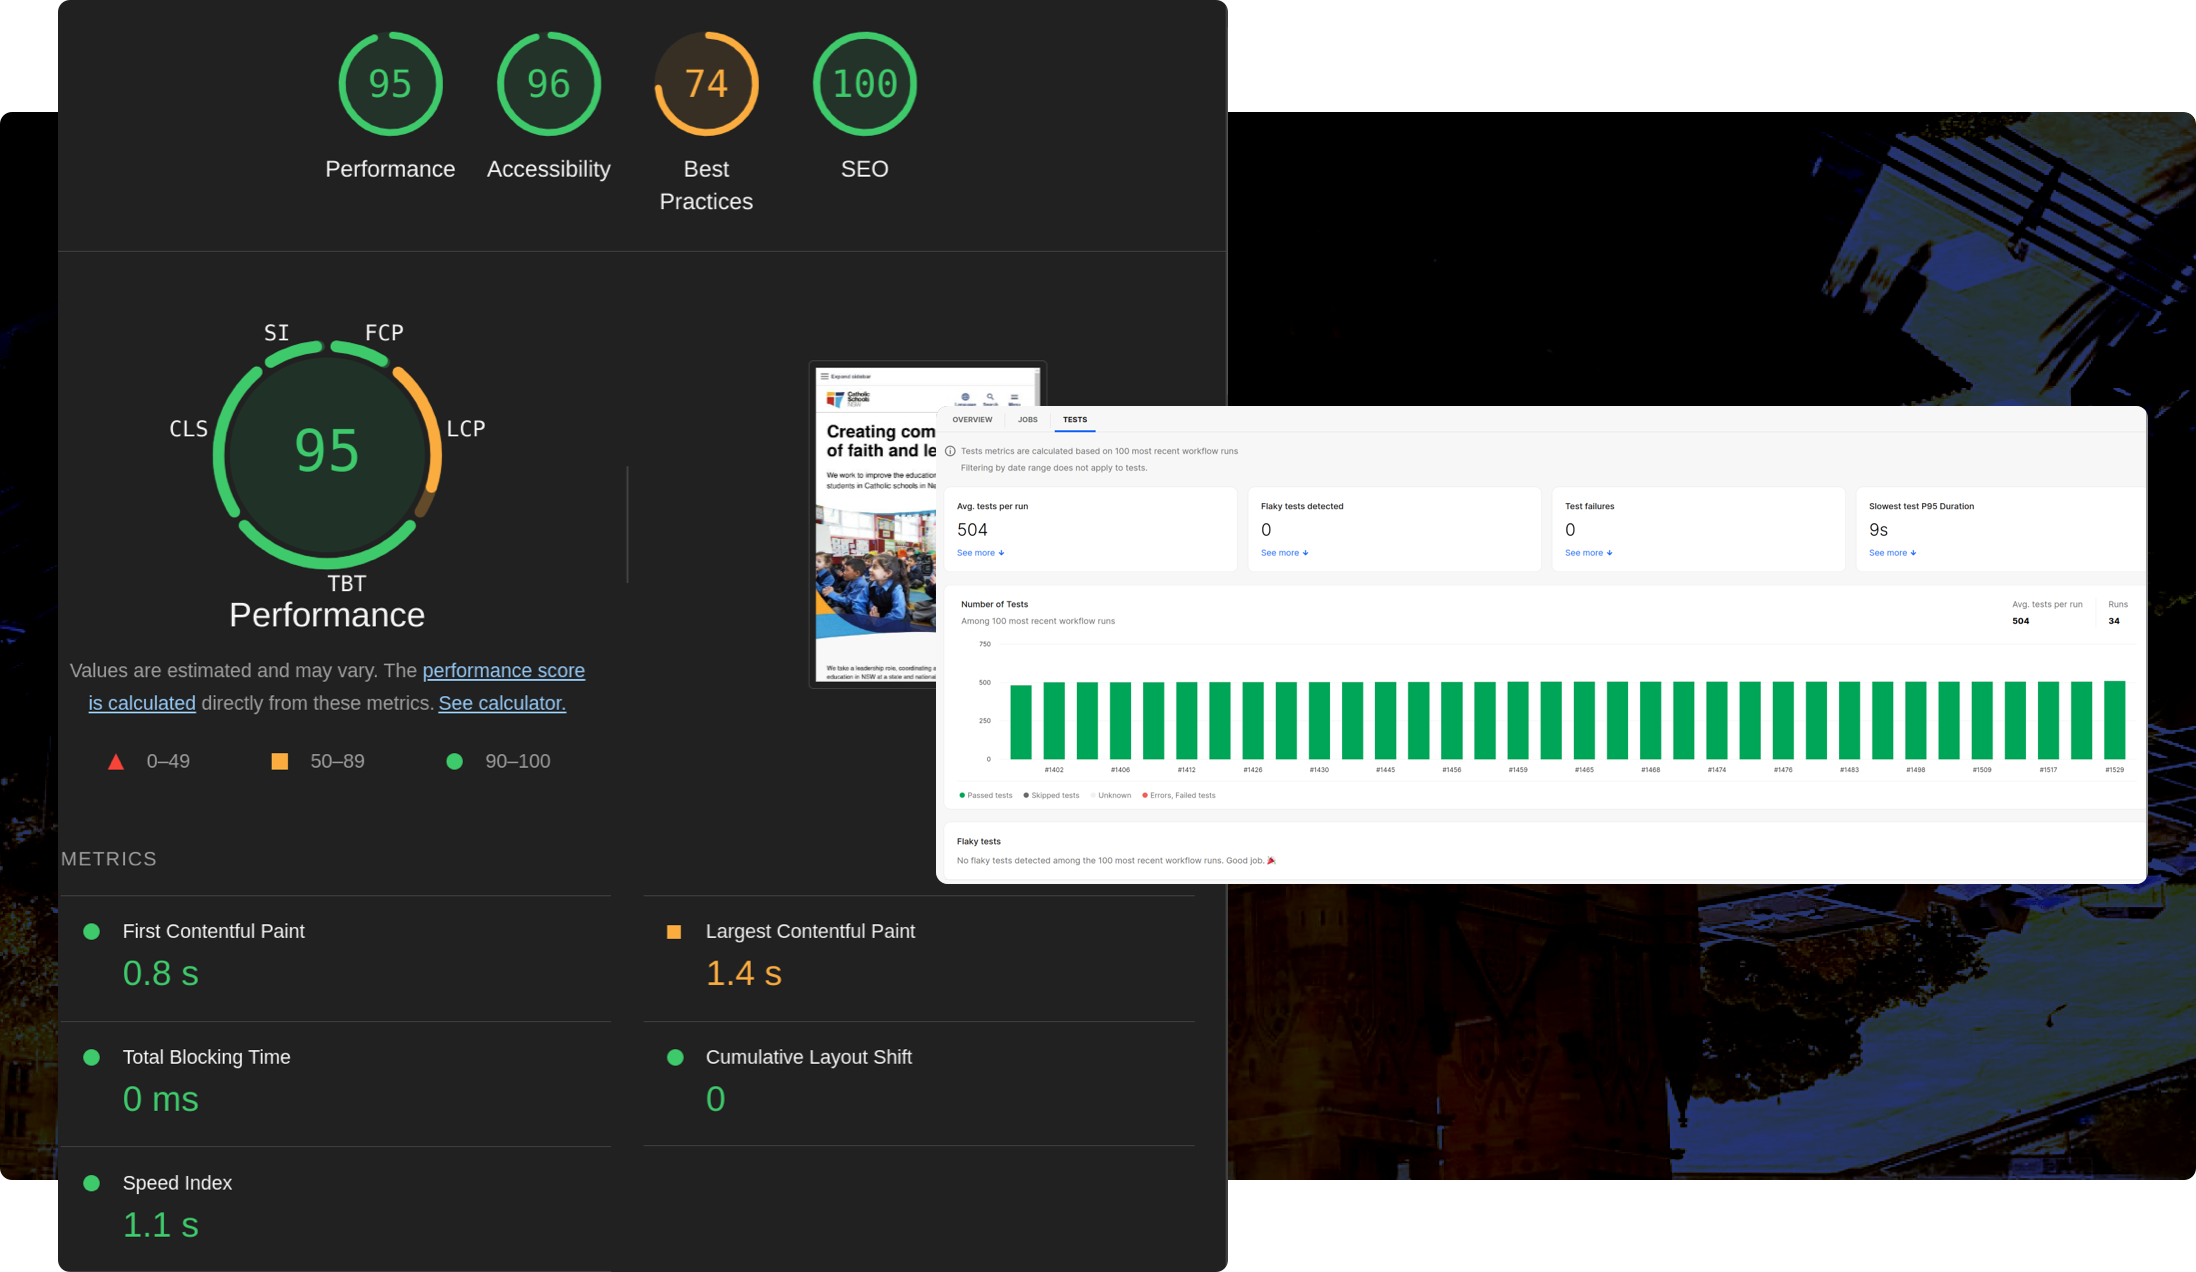Toggle Errors, Failed tests legend item
Image resolution: width=2196 pixels, height=1272 pixels.
click(1179, 796)
